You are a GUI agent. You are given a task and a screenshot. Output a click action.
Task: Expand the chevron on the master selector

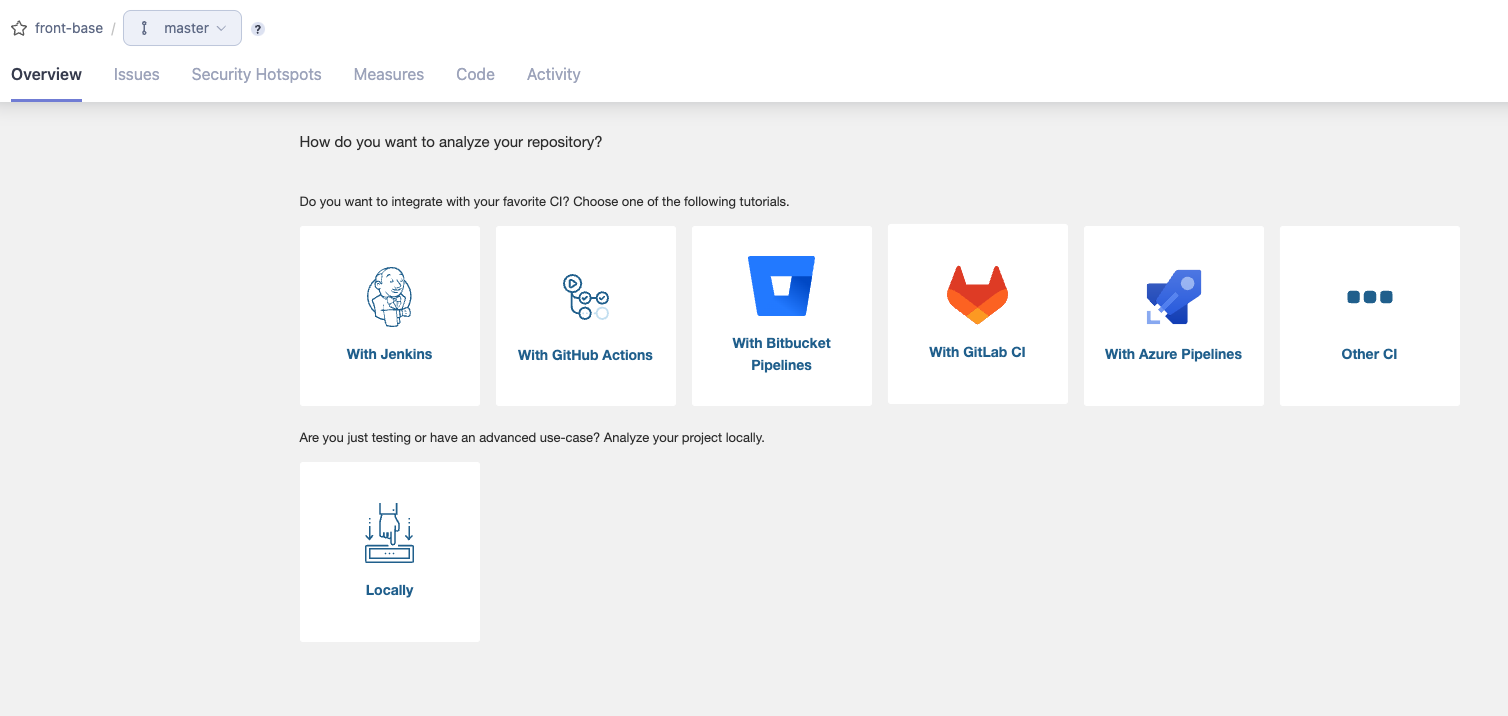221,28
